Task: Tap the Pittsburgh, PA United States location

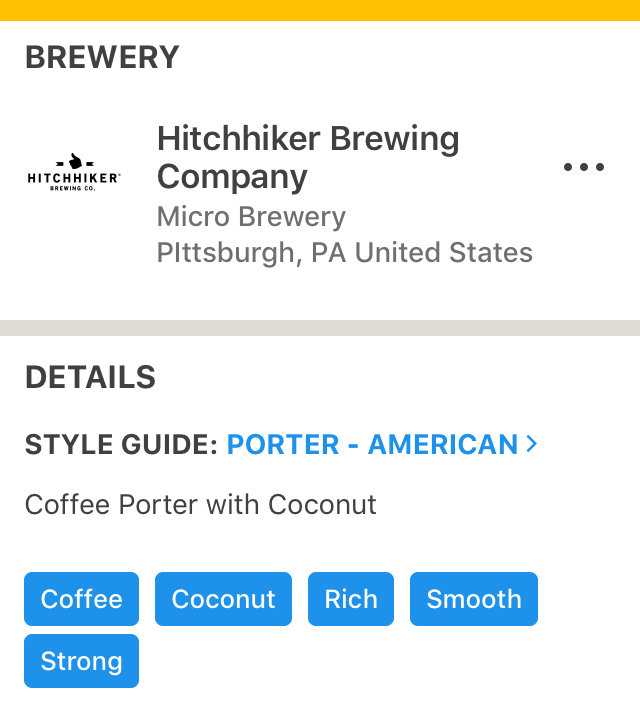Action: tap(345, 252)
